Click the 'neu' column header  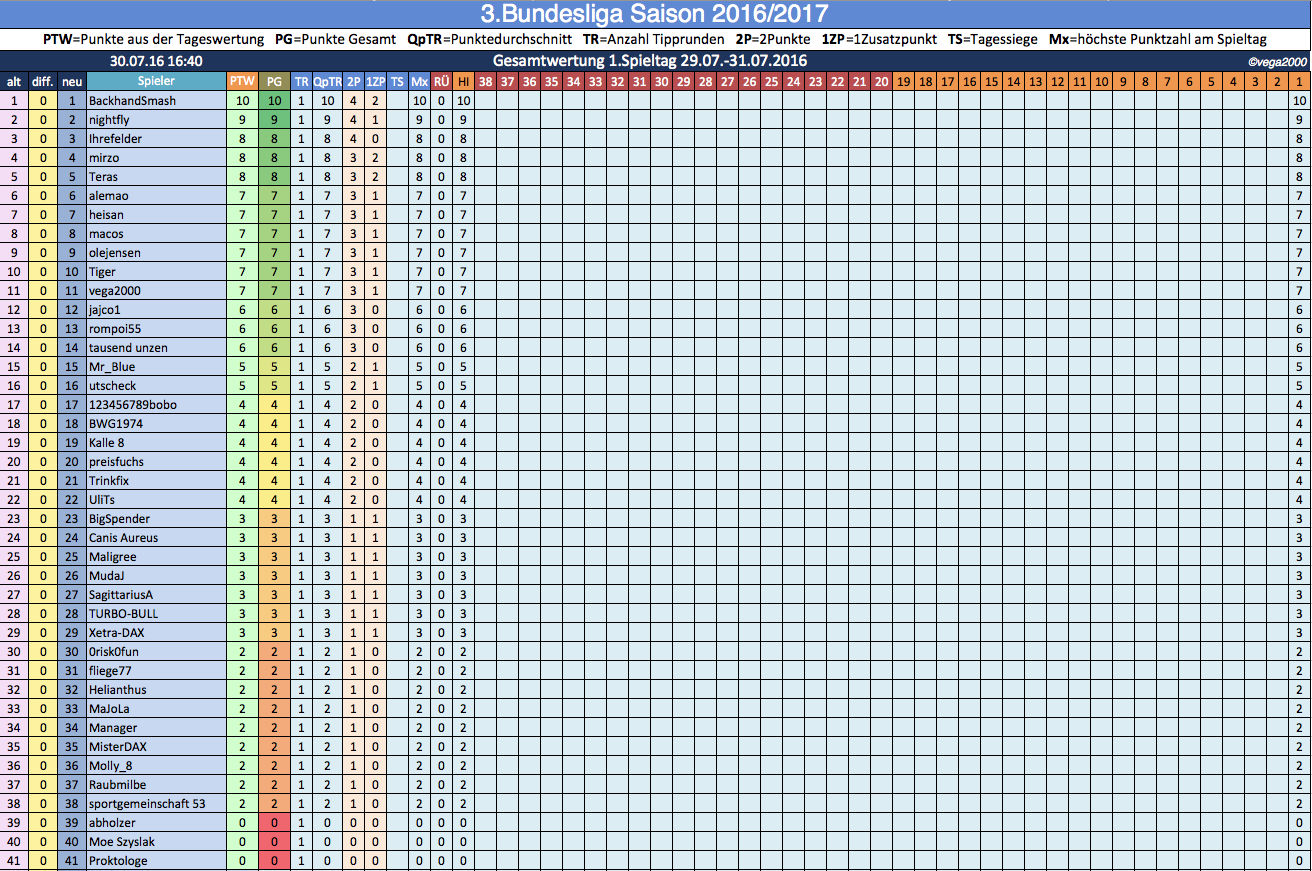[x=71, y=81]
